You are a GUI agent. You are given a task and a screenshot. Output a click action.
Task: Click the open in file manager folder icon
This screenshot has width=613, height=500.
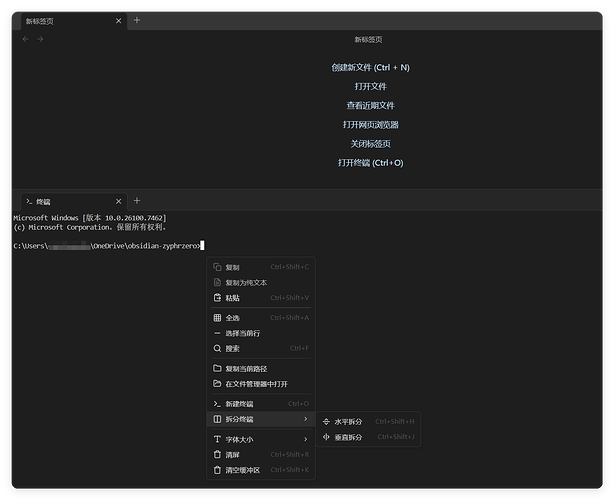217,384
